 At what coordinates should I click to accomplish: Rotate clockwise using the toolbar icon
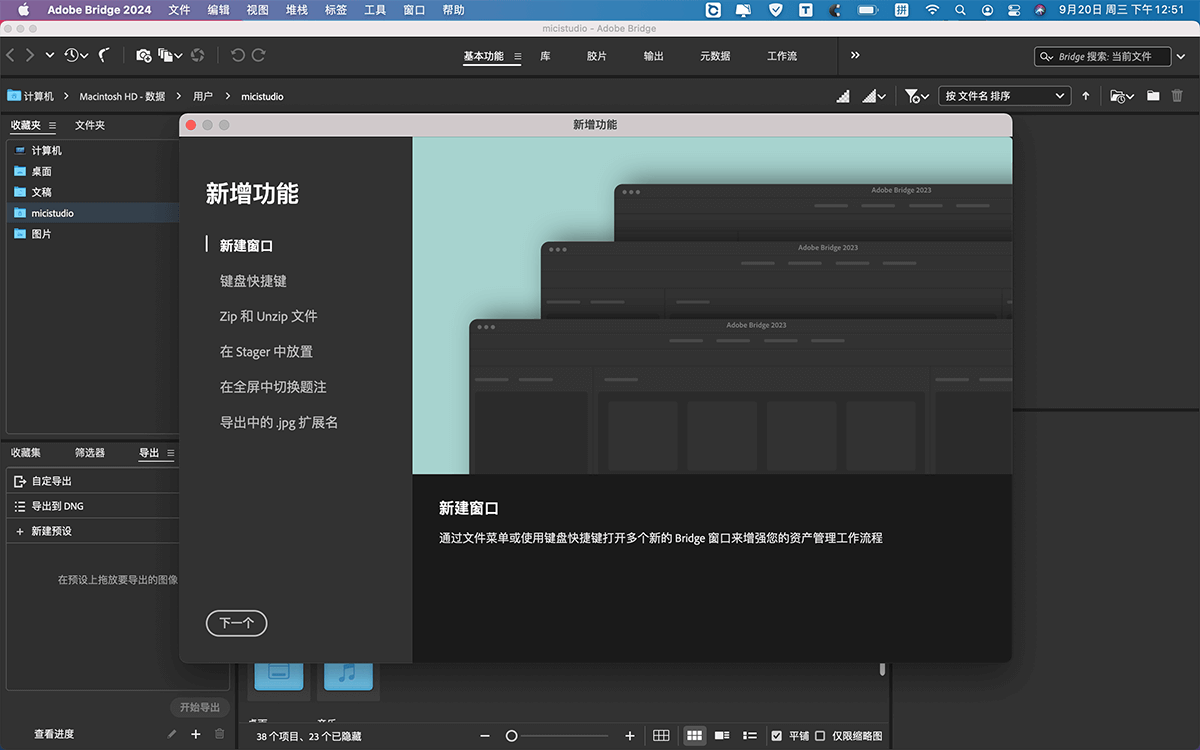coord(259,56)
